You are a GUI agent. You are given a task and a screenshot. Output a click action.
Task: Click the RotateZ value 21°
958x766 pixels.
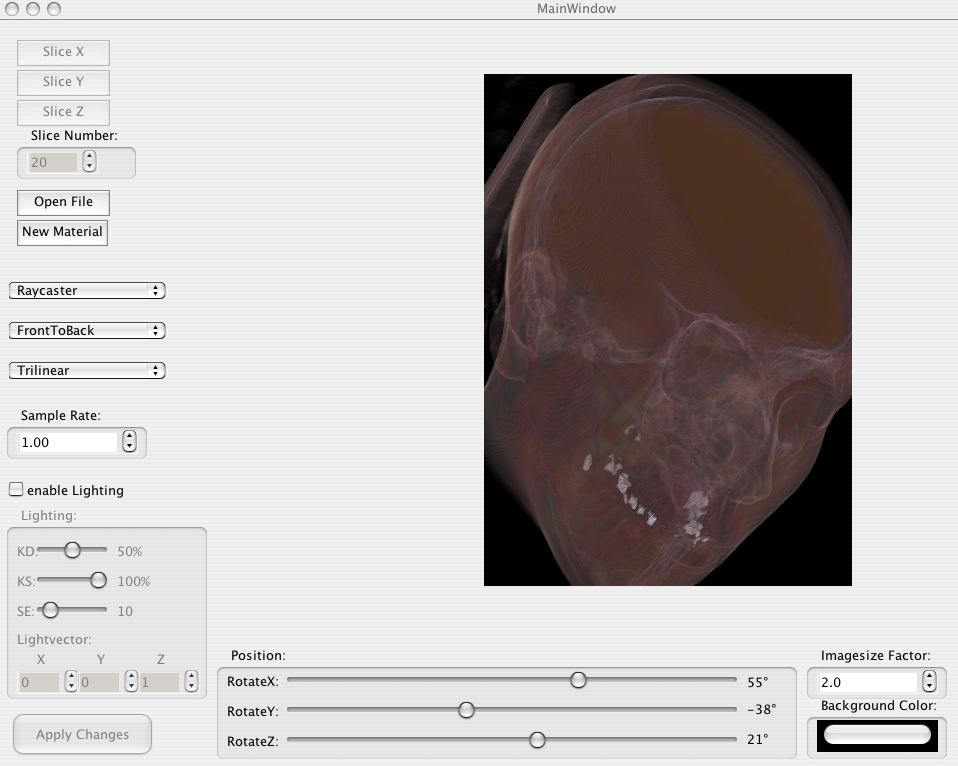pos(757,739)
